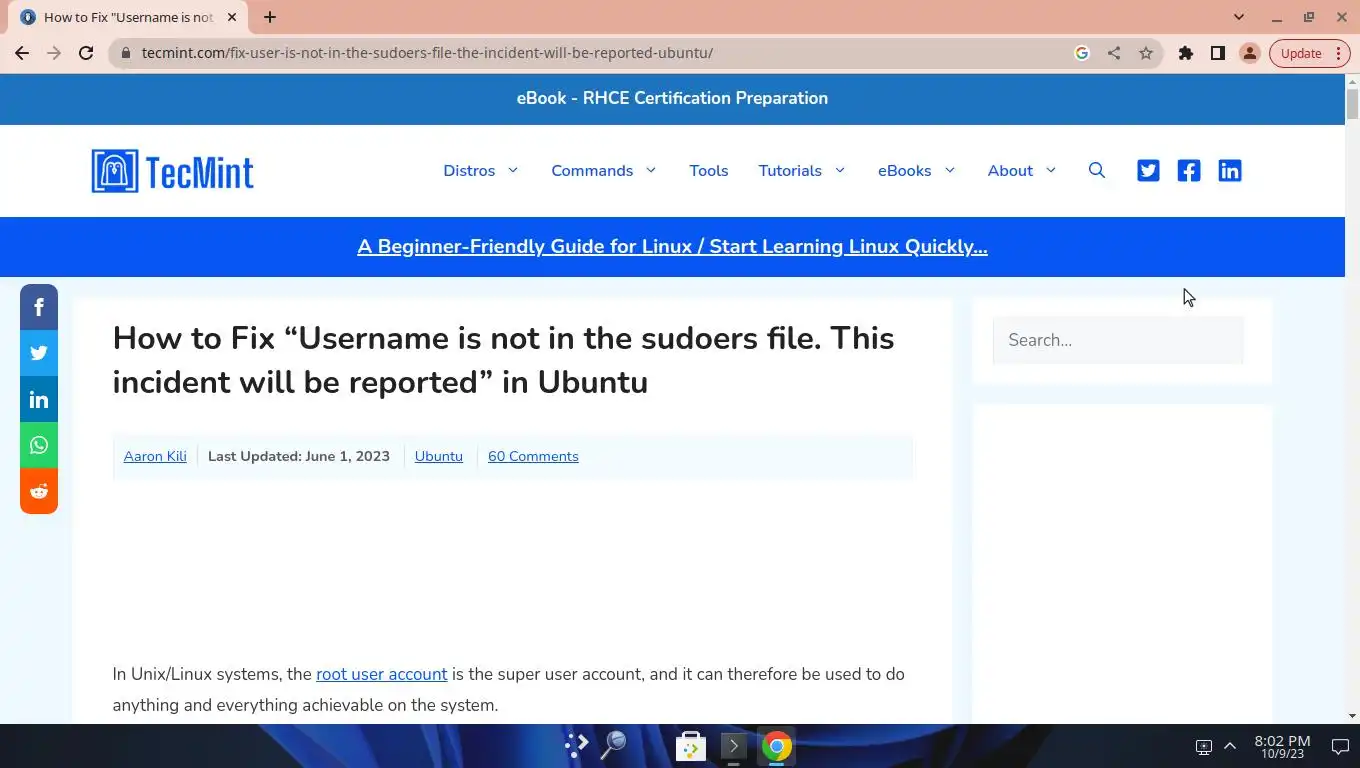This screenshot has width=1360, height=768.
Task: Click the browser address bar URL
Action: click(x=427, y=53)
